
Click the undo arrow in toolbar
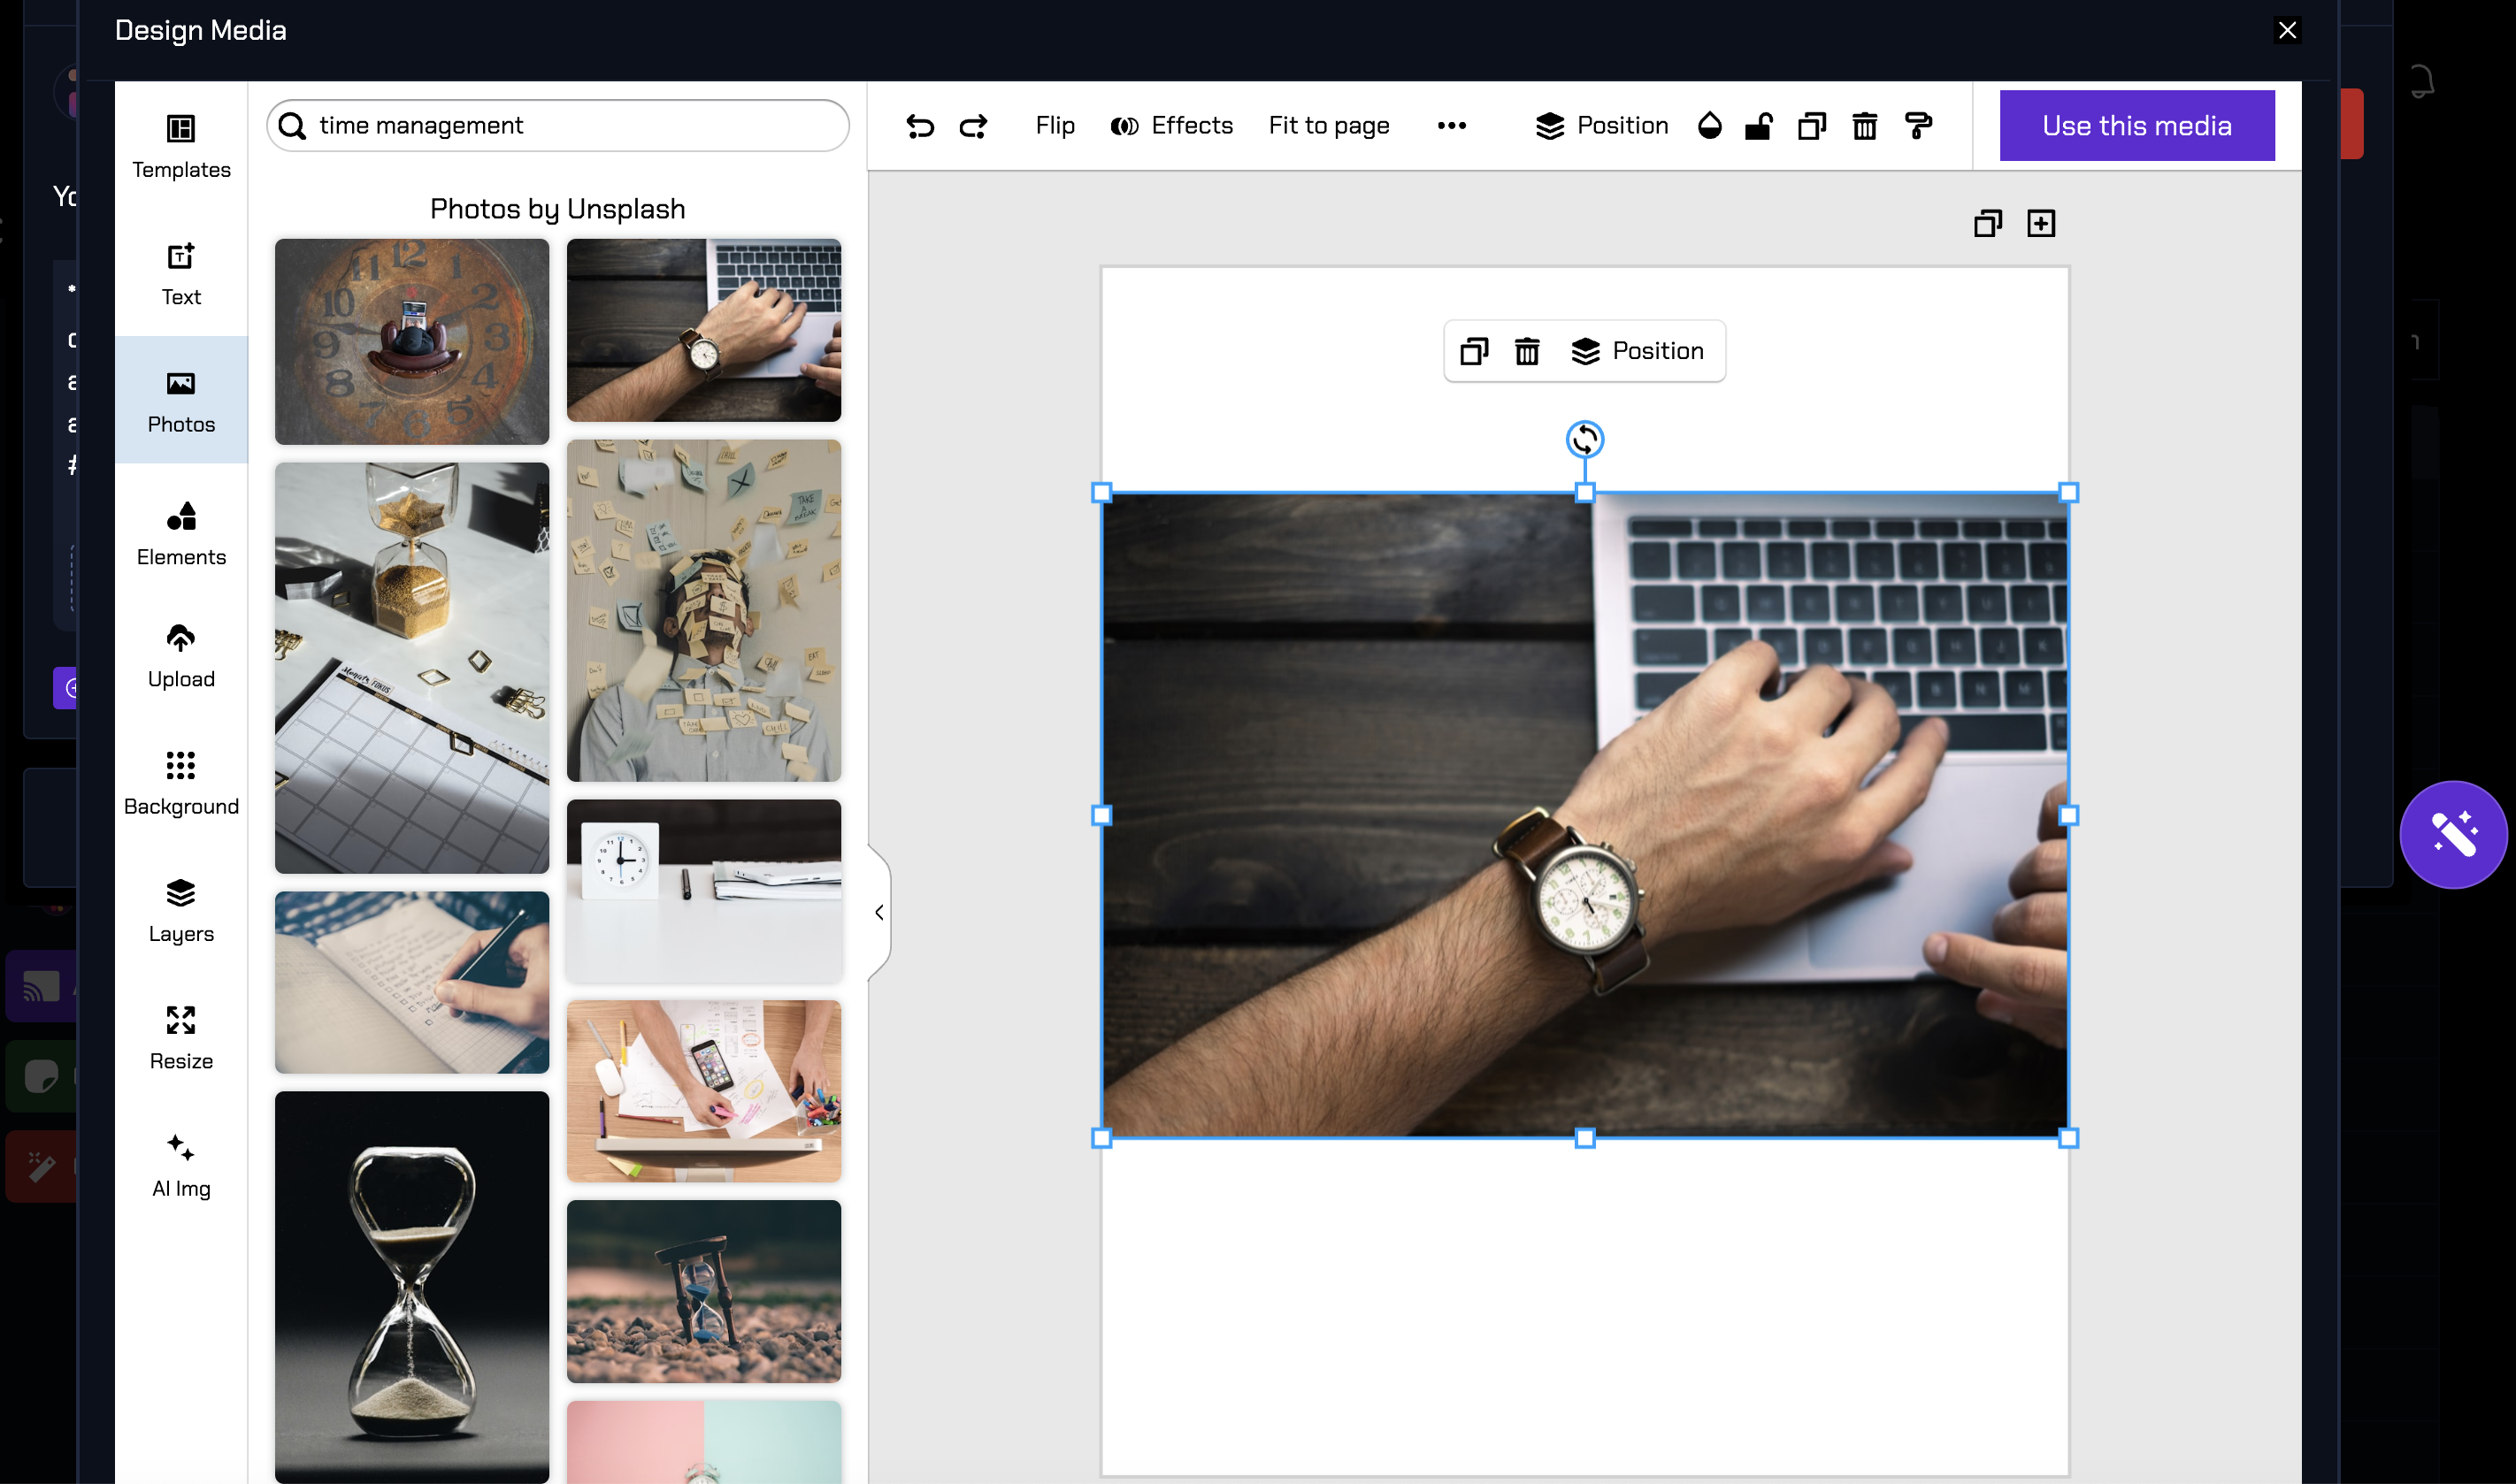coord(919,126)
